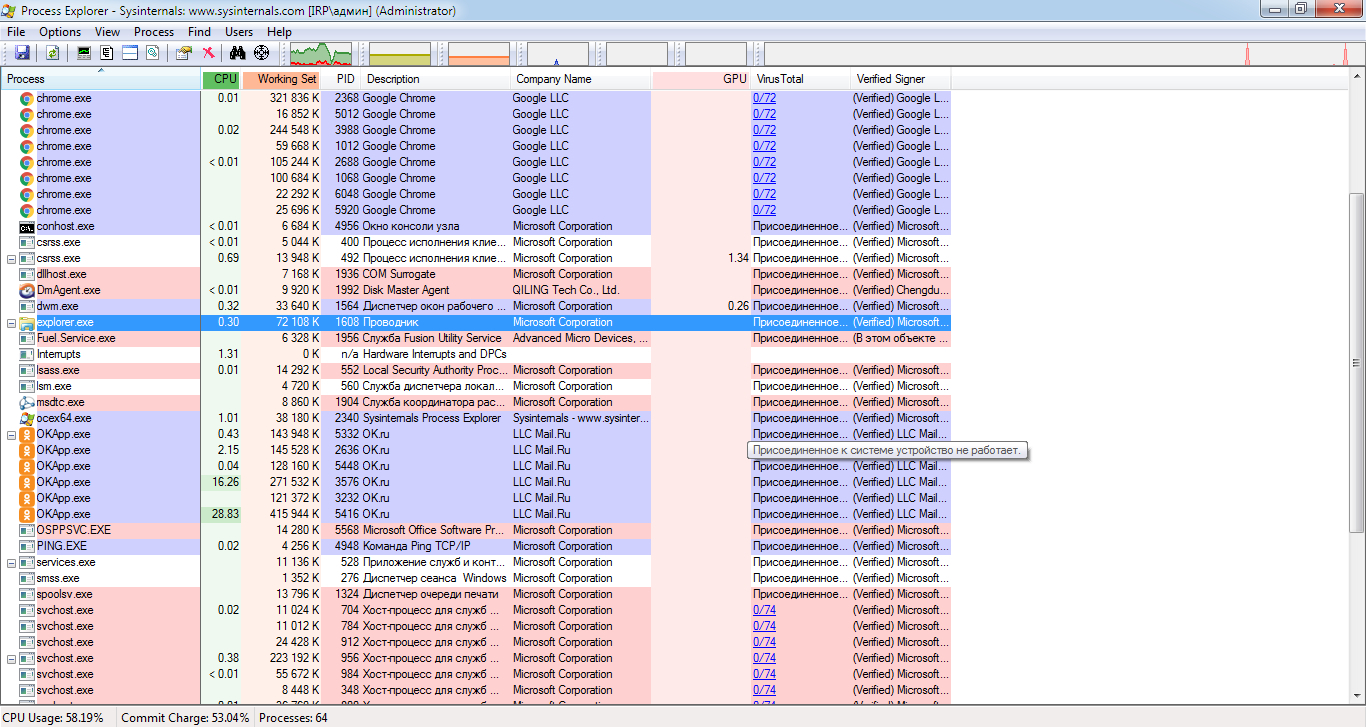Collapse the OKApp.exe PID 5332 tree node
1366x728 pixels.
click(x=11, y=435)
